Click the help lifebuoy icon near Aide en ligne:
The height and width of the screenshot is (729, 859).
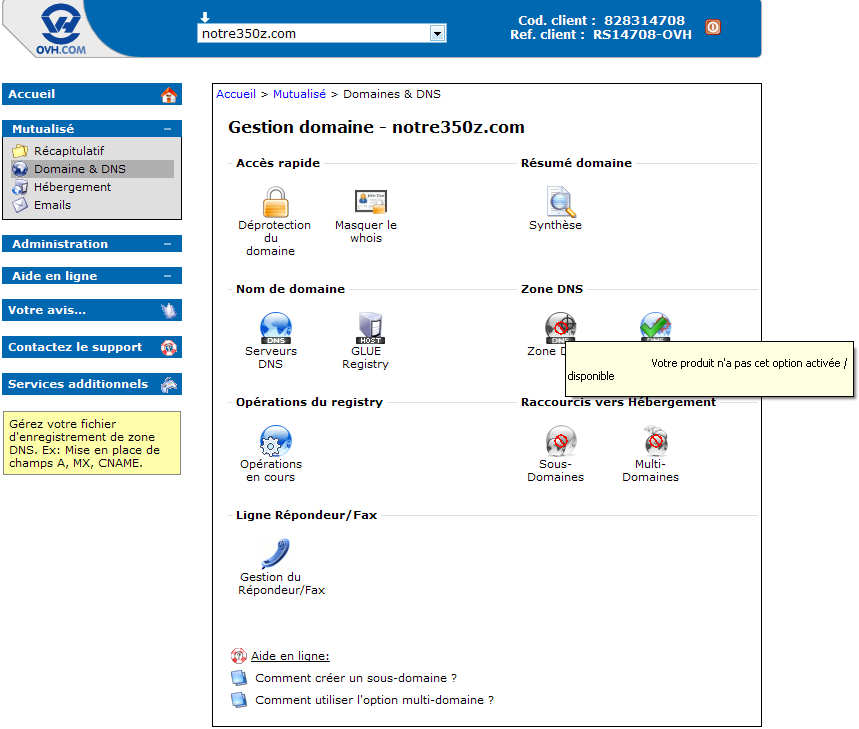(x=238, y=656)
